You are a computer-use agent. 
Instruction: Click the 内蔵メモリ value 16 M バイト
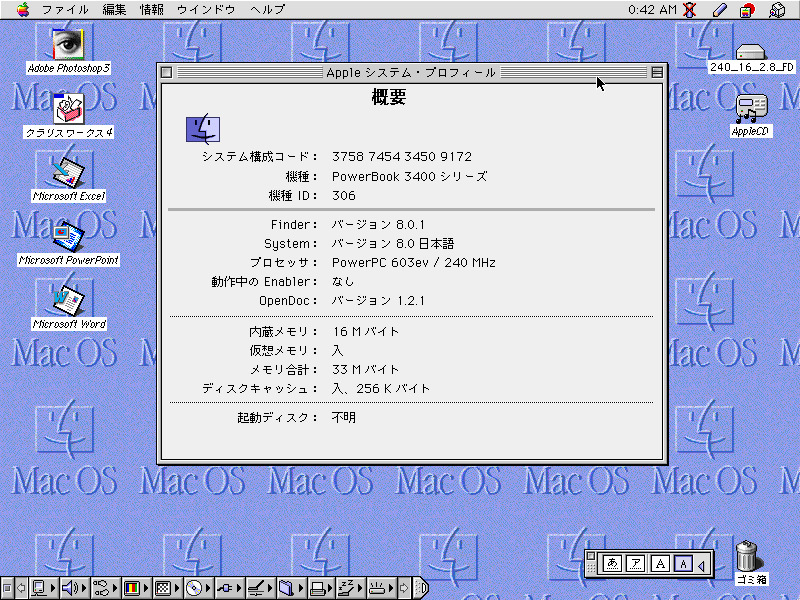366,332
